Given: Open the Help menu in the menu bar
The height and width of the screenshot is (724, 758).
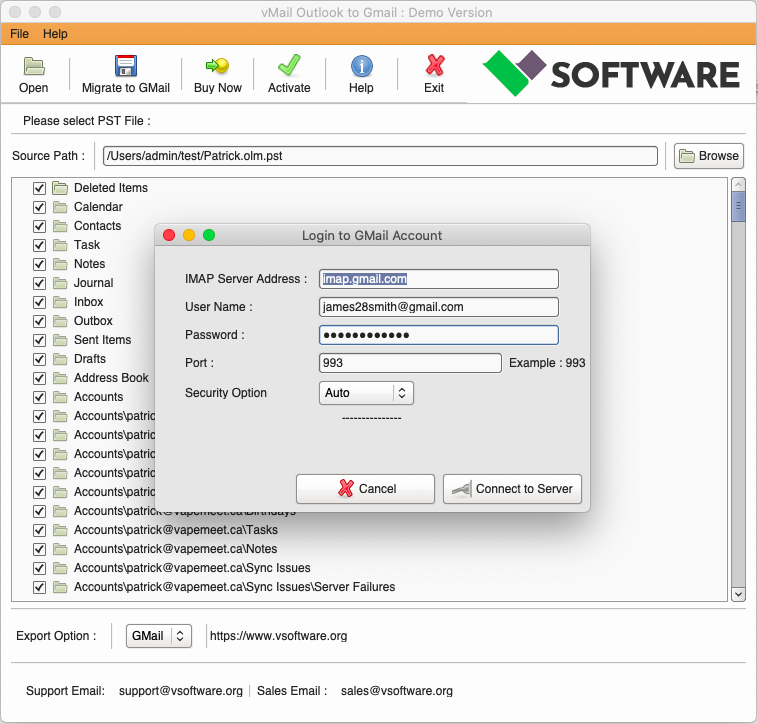Looking at the screenshot, I should pyautogui.click(x=55, y=34).
